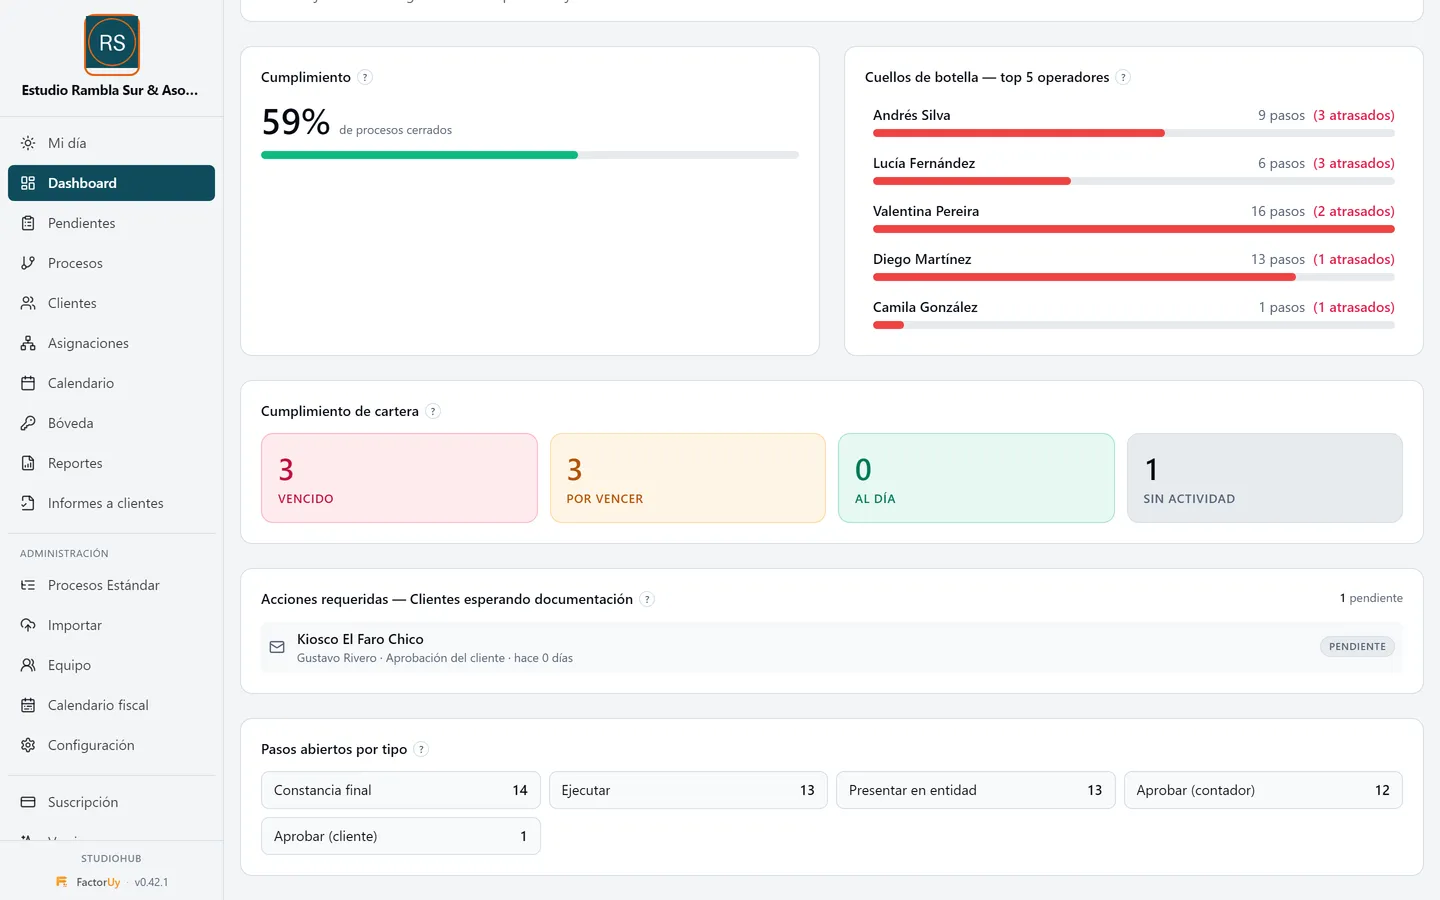Image resolution: width=1440 pixels, height=900 pixels.
Task: Click the green 59% compliance progress bar
Action: pos(419,155)
